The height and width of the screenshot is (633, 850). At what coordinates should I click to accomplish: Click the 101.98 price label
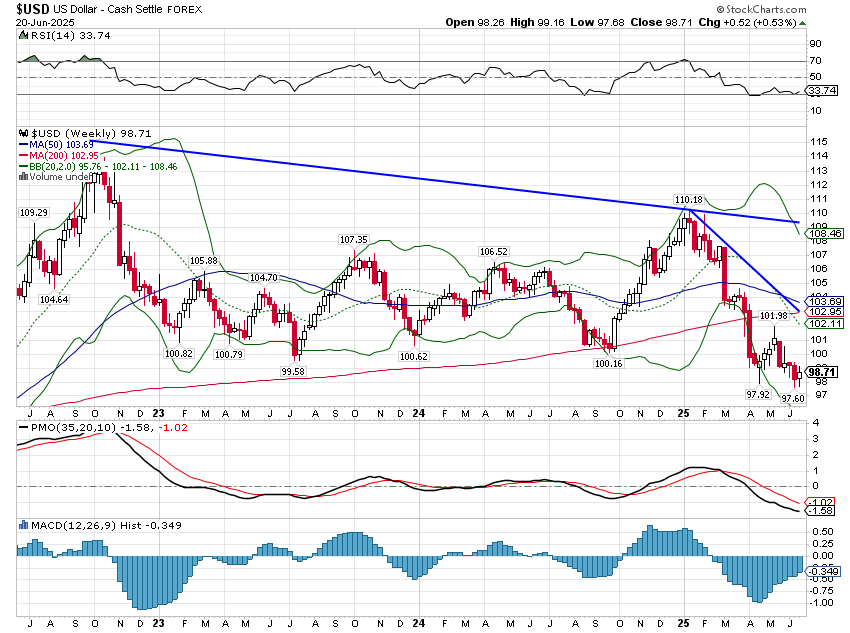click(x=774, y=316)
